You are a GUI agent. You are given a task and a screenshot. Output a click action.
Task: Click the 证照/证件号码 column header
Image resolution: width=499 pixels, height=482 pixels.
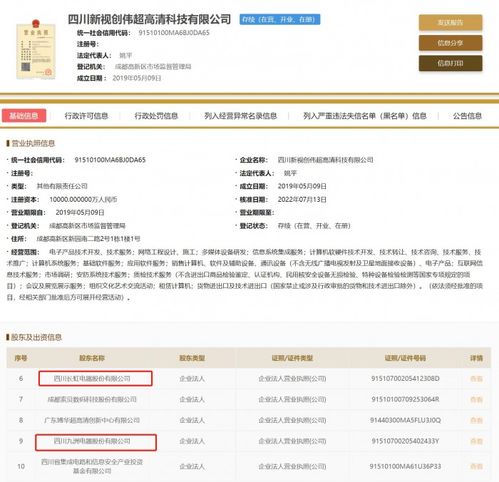click(405, 358)
